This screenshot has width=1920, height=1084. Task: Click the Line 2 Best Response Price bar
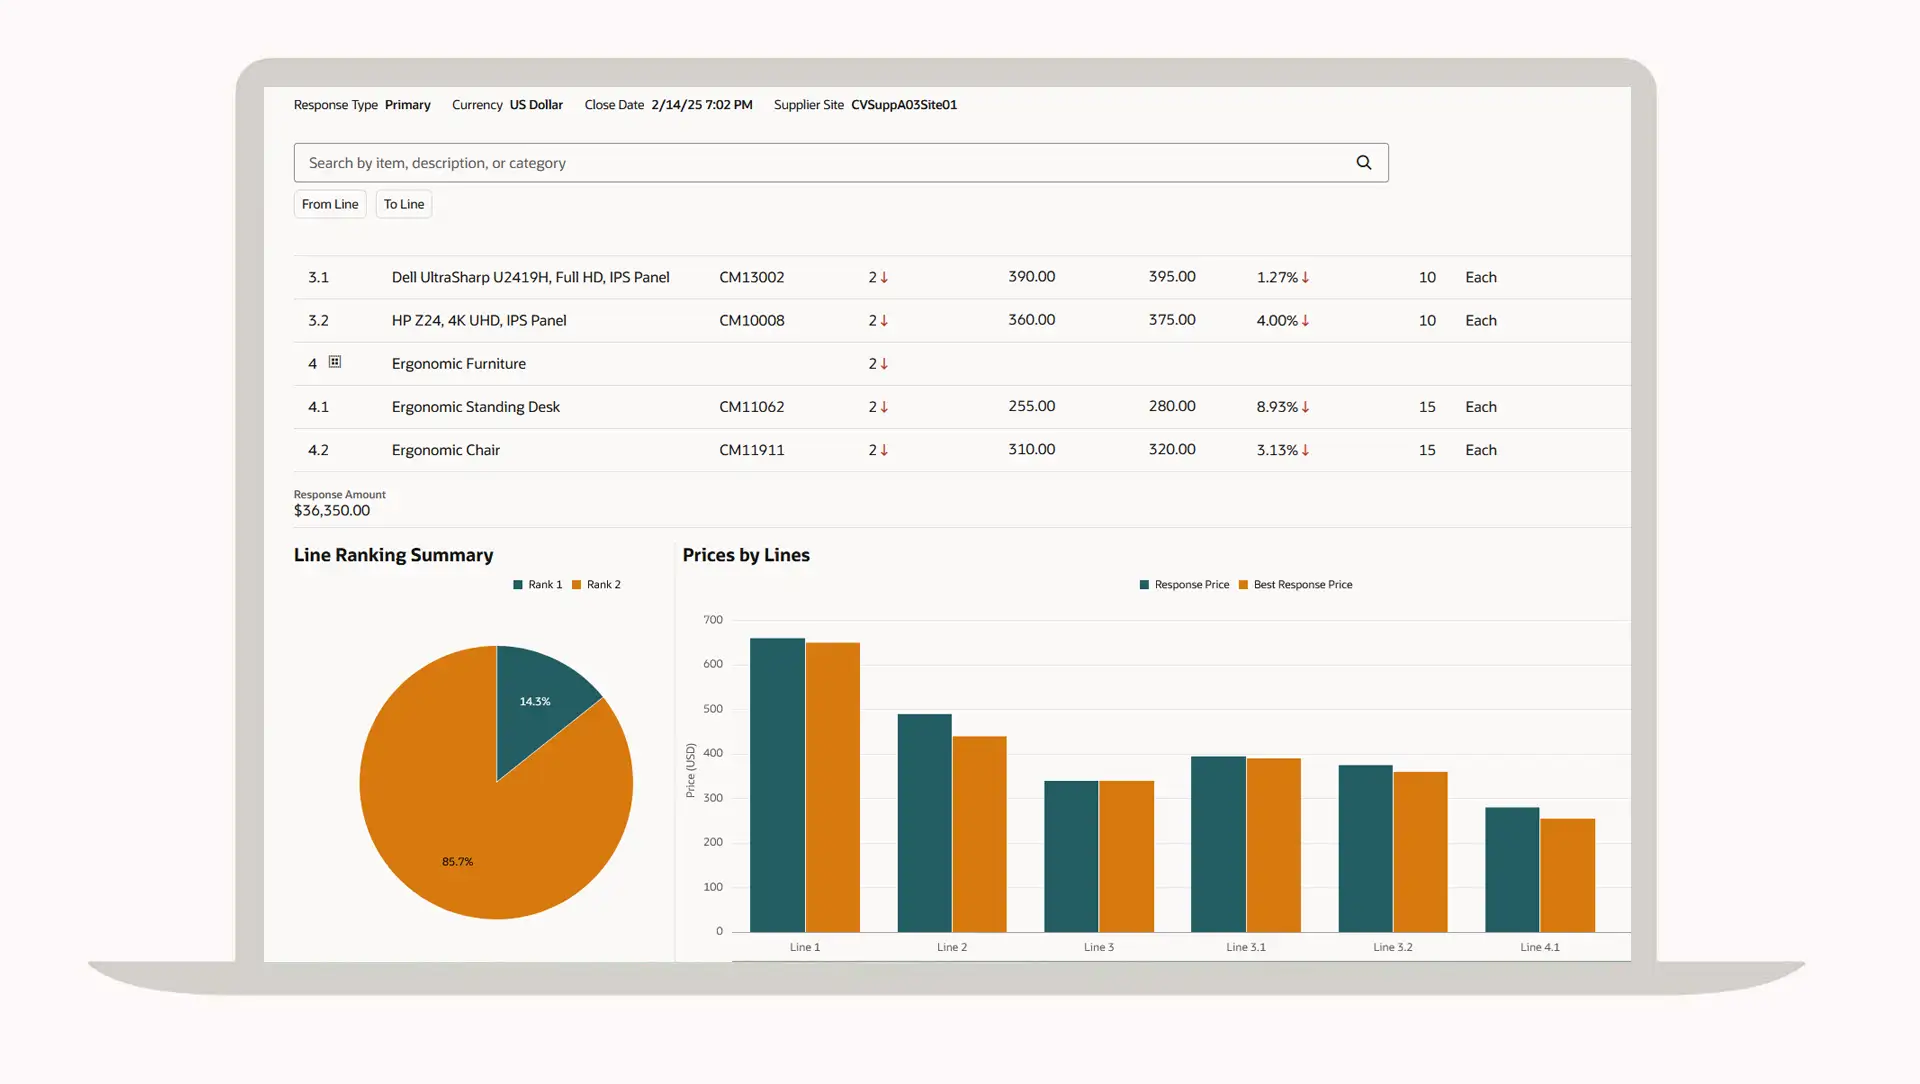(979, 835)
